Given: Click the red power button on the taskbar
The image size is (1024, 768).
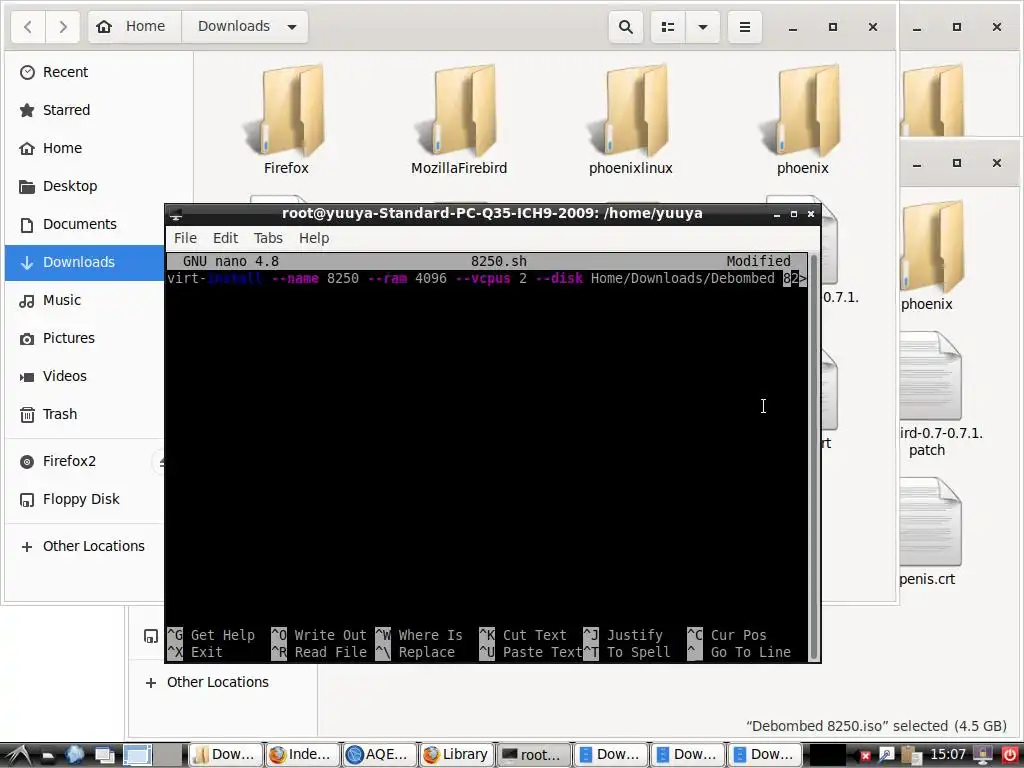Looking at the screenshot, I should coord(1010,756).
